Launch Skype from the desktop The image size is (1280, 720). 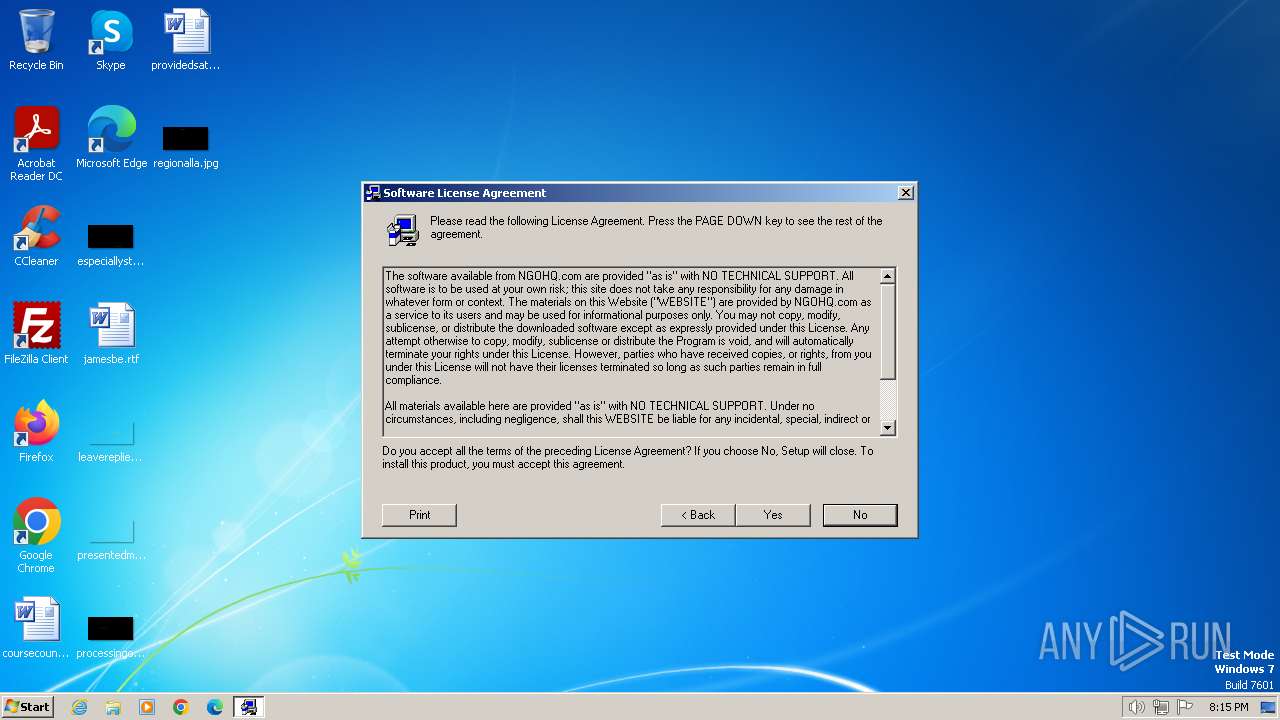point(111,40)
